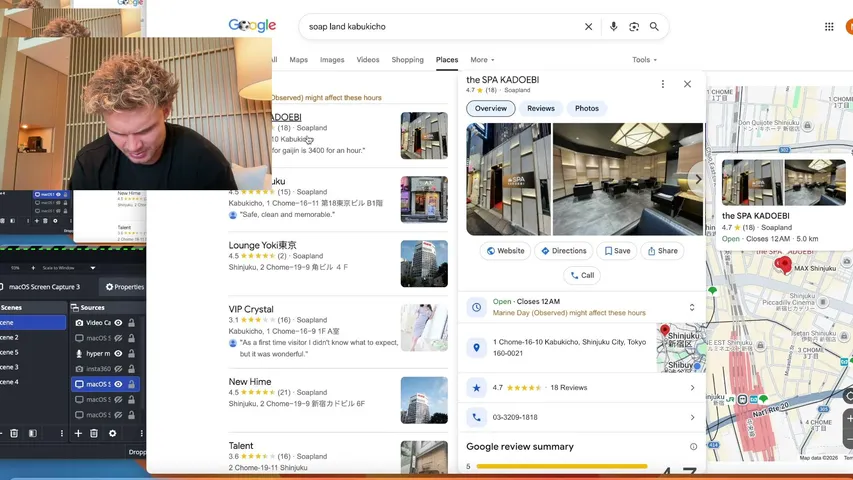853x480 pixels.
Task: Open the info icon beside review summary
Action: 693,447
